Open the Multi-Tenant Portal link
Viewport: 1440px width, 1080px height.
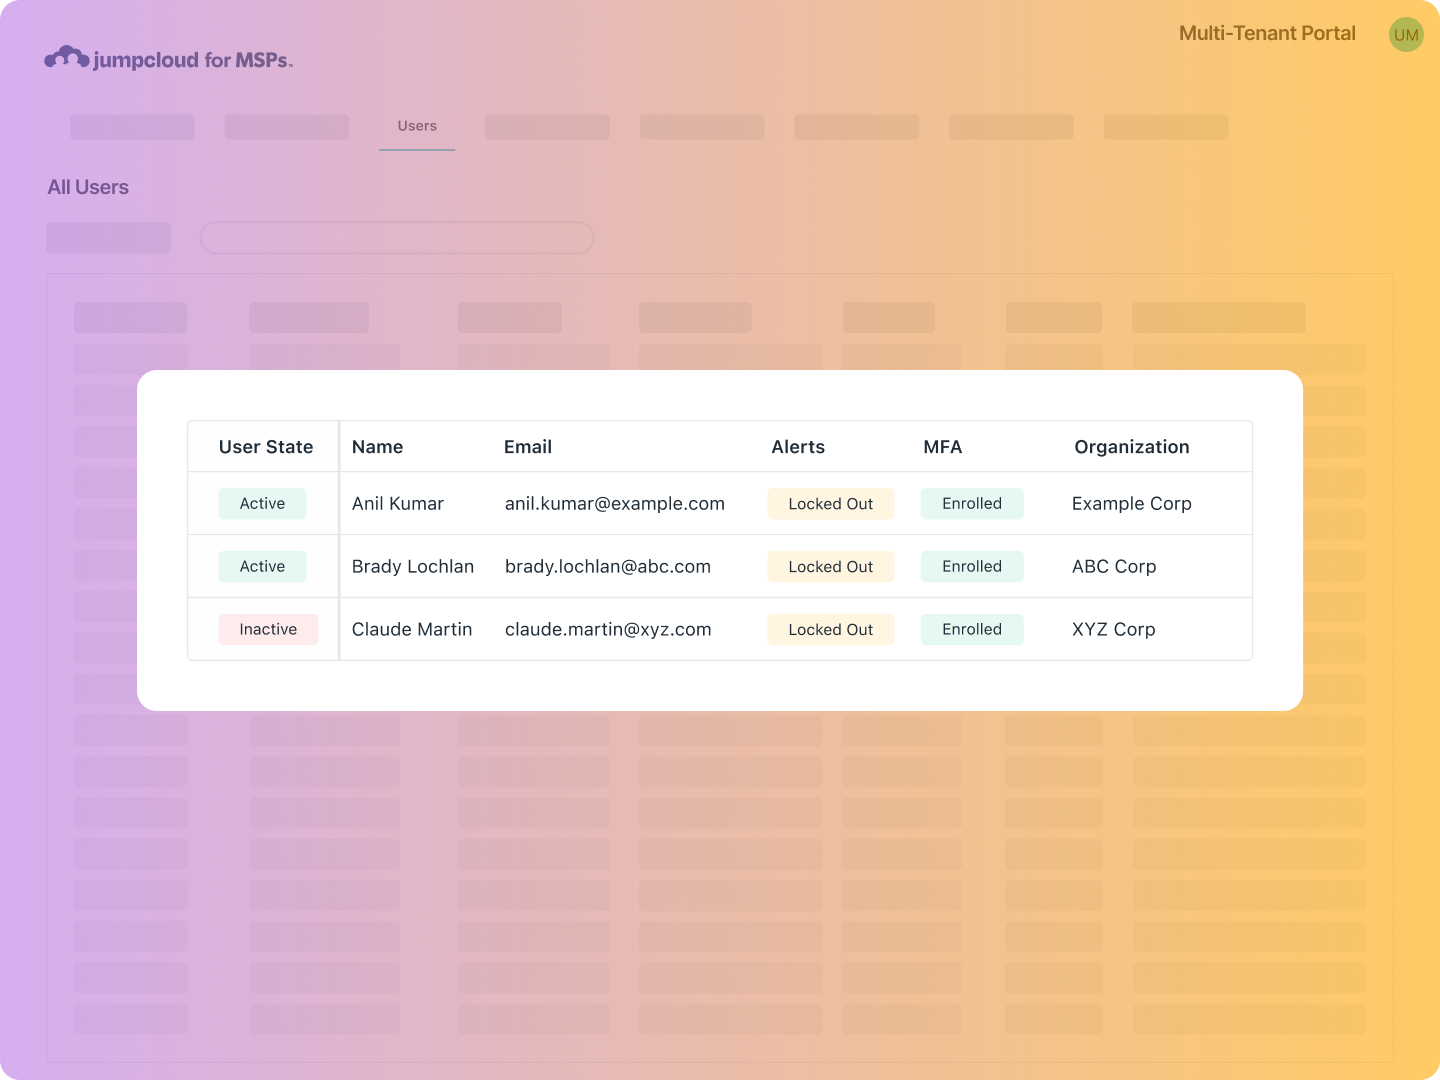coord(1267,33)
